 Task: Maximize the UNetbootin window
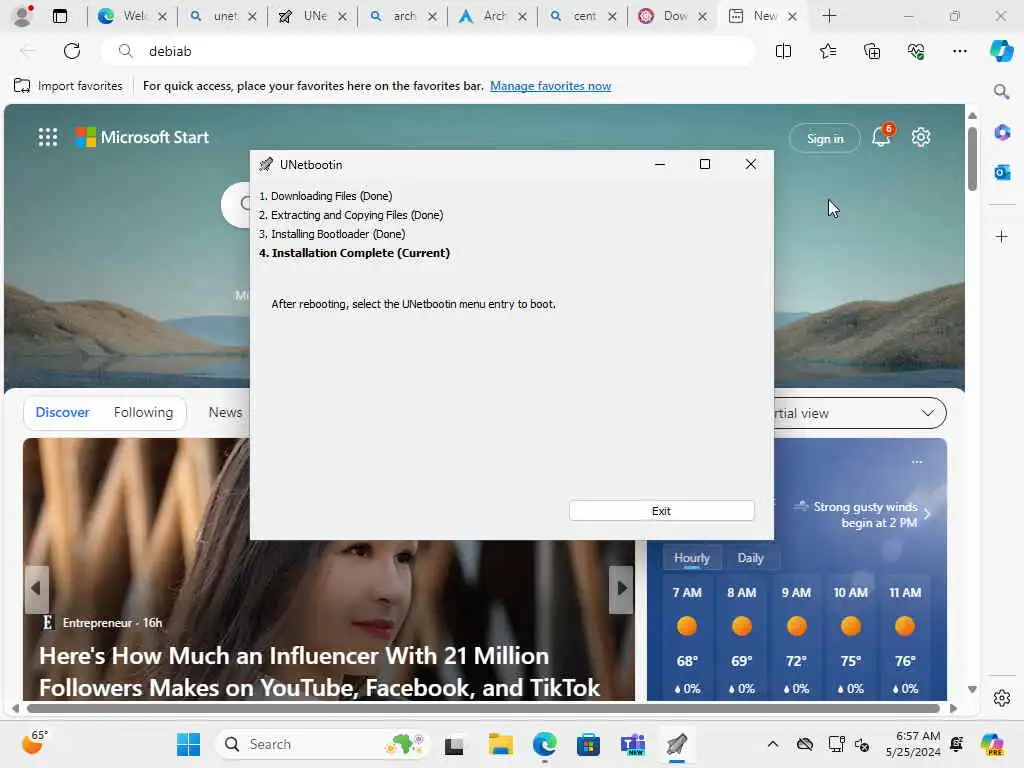pos(705,164)
